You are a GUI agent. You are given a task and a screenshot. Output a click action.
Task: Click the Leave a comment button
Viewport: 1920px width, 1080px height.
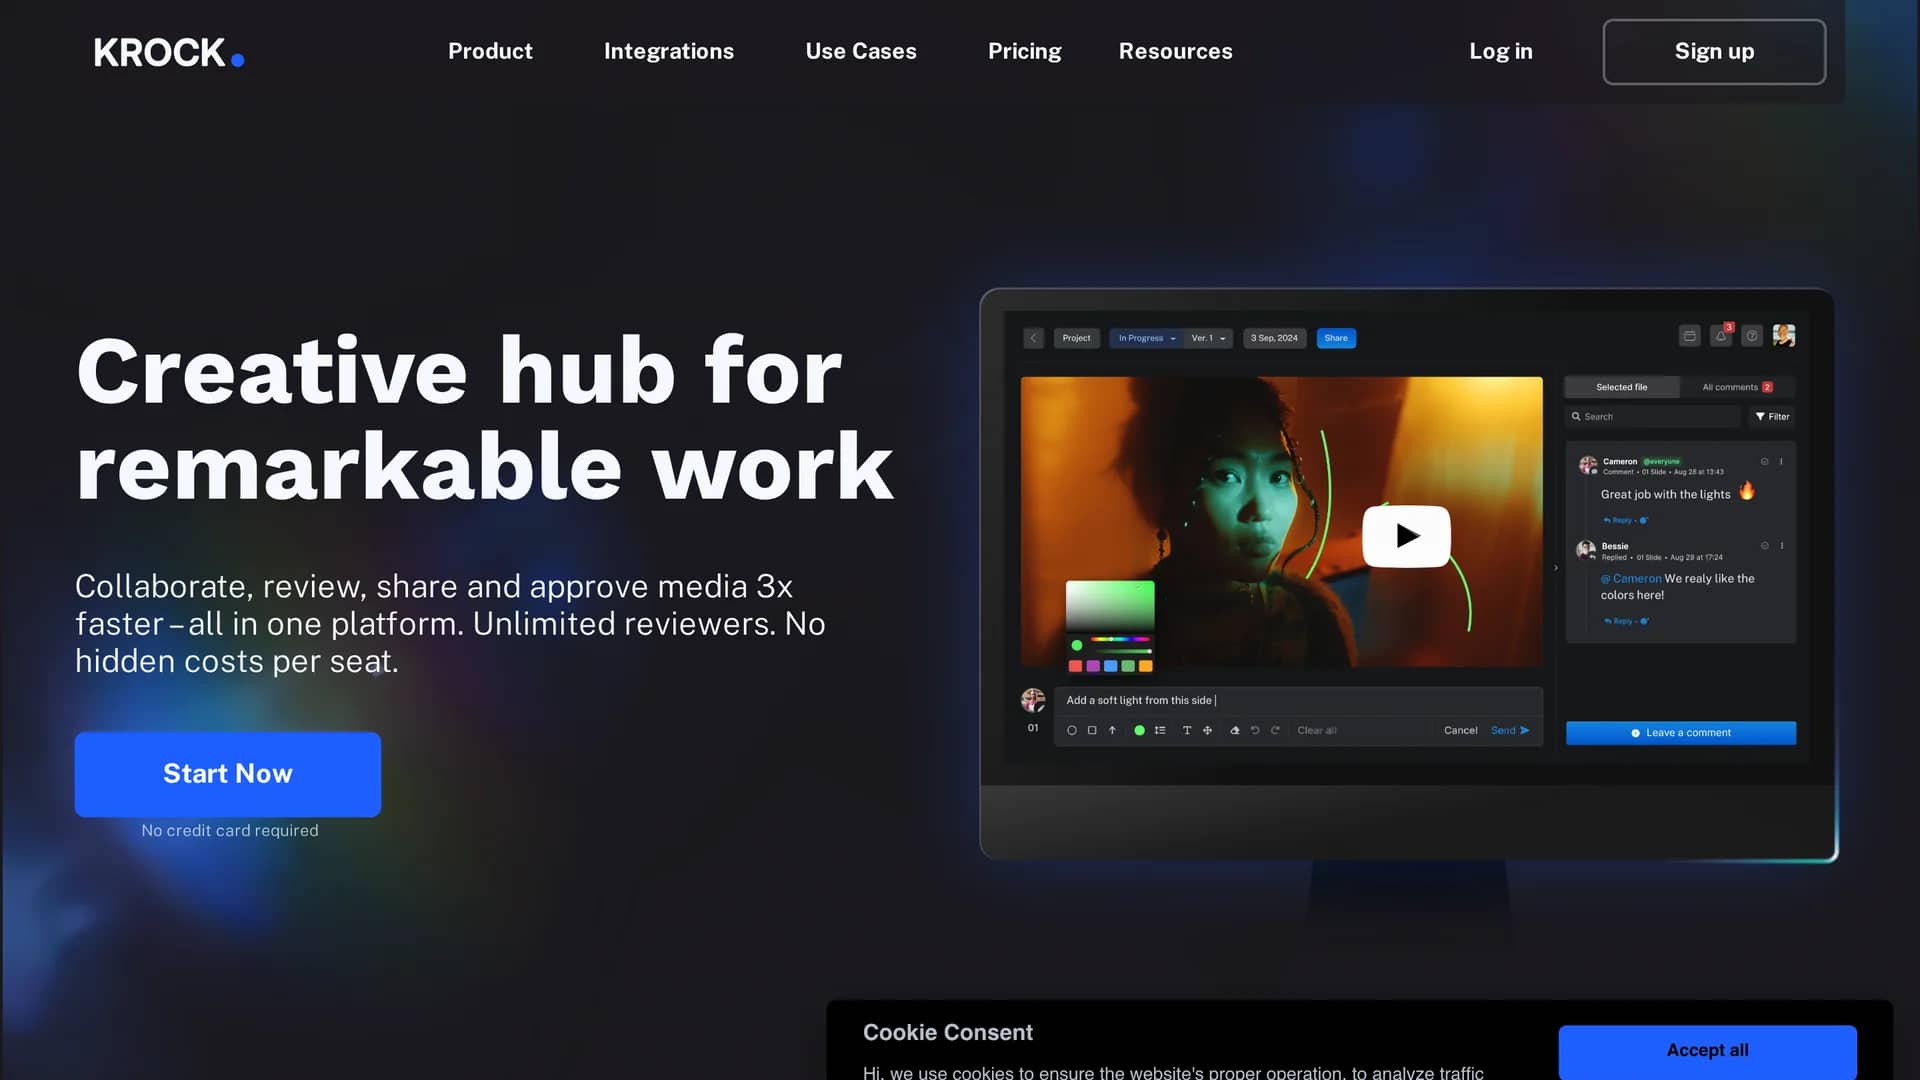[1680, 733]
